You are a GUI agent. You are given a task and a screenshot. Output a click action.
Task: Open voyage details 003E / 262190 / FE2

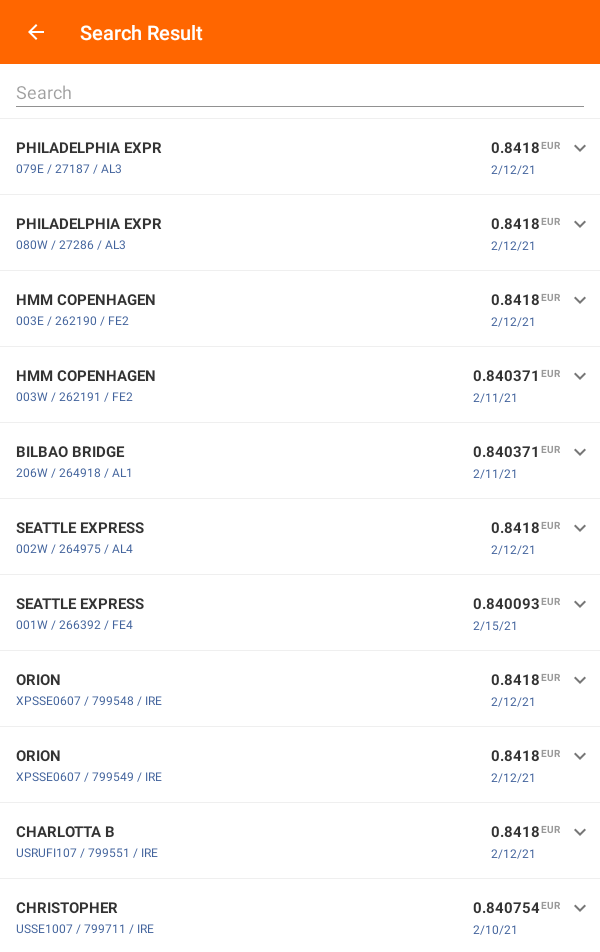(x=72, y=321)
